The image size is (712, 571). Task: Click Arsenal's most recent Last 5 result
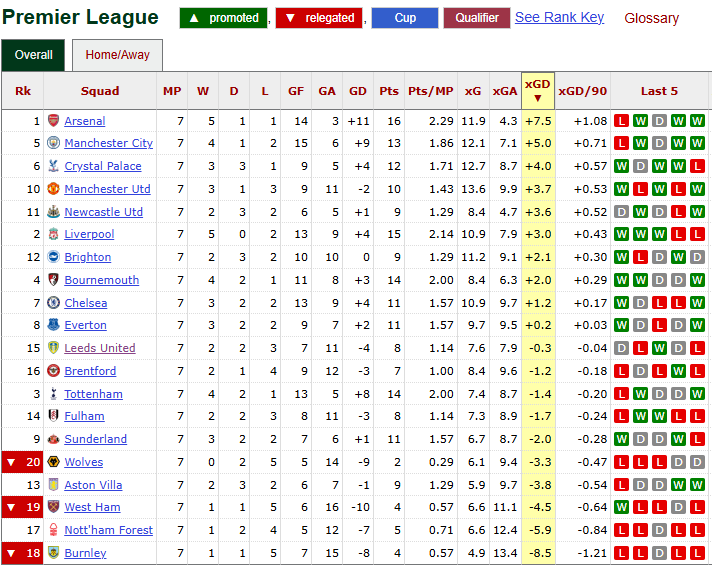tap(697, 121)
